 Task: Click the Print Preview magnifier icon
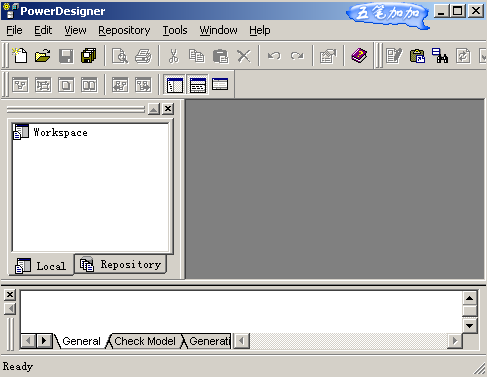[120, 56]
